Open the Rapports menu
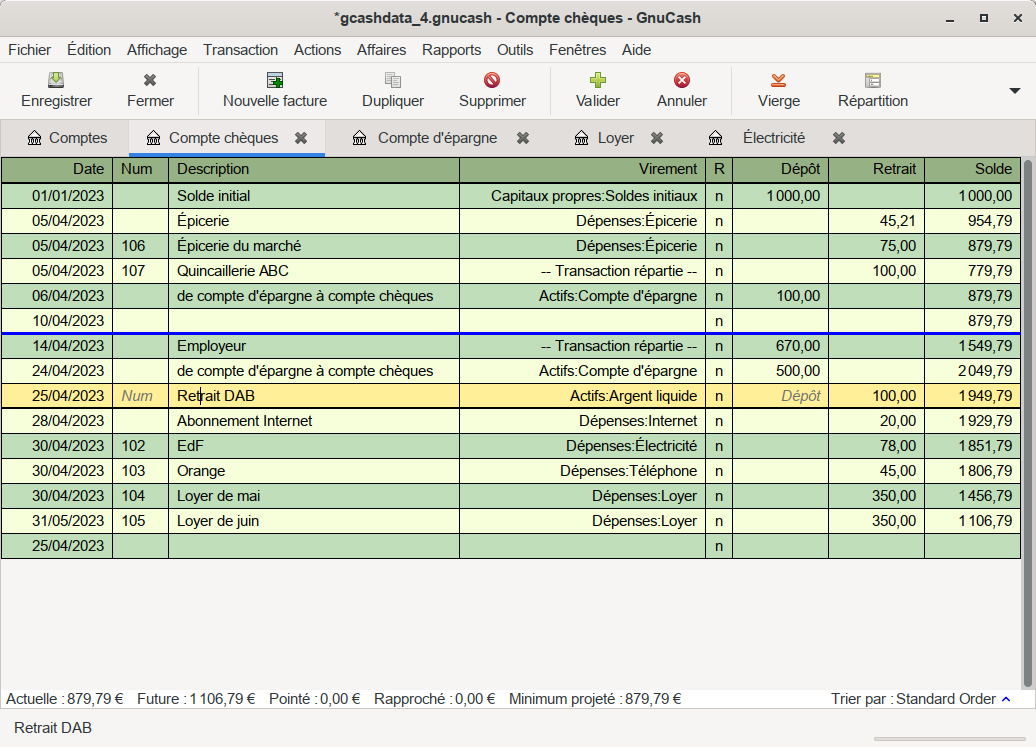The width and height of the screenshot is (1036, 747). click(451, 50)
